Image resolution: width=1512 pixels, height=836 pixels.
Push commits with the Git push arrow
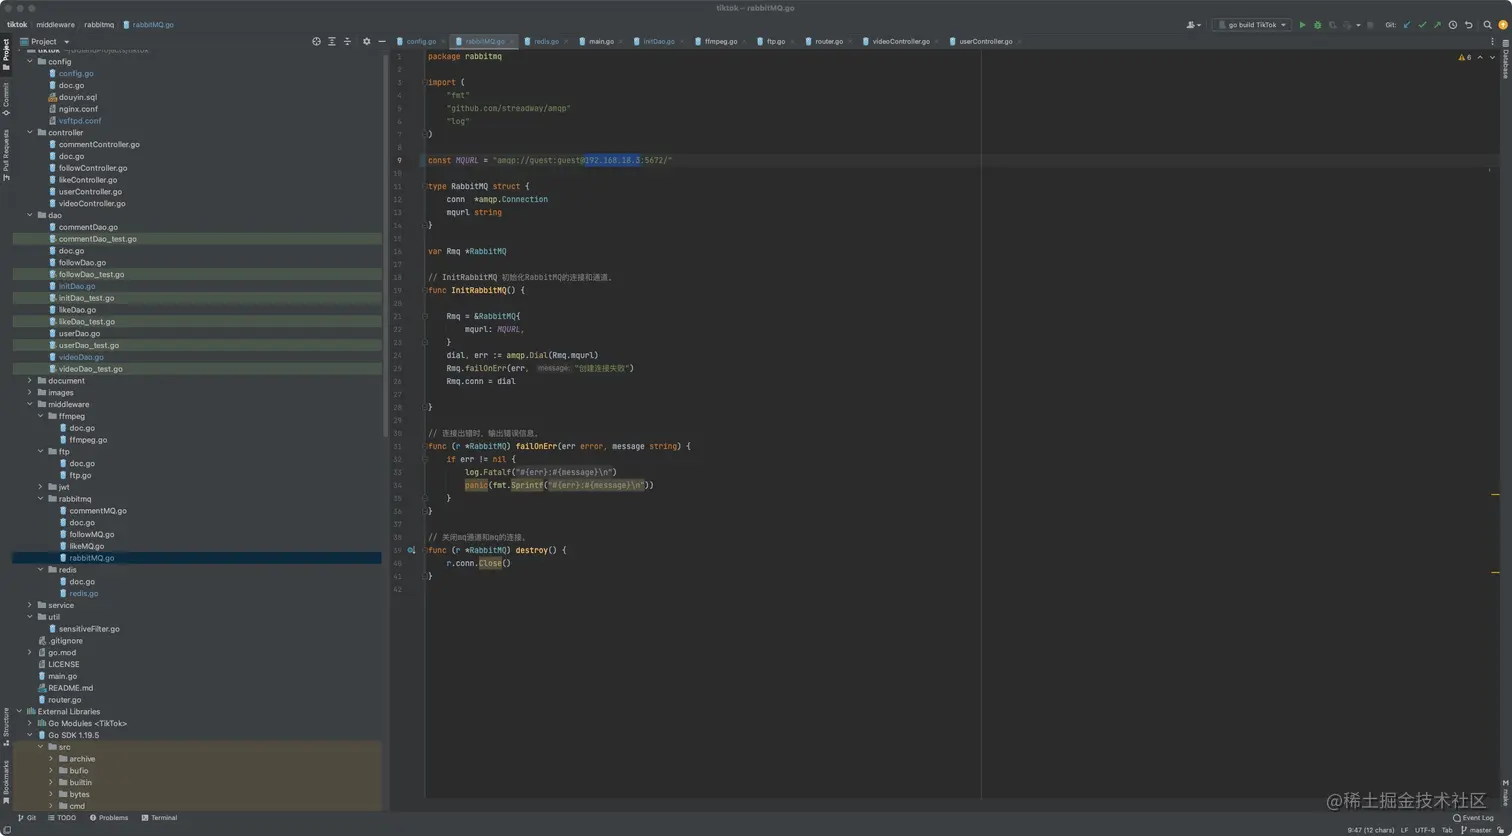click(1437, 25)
